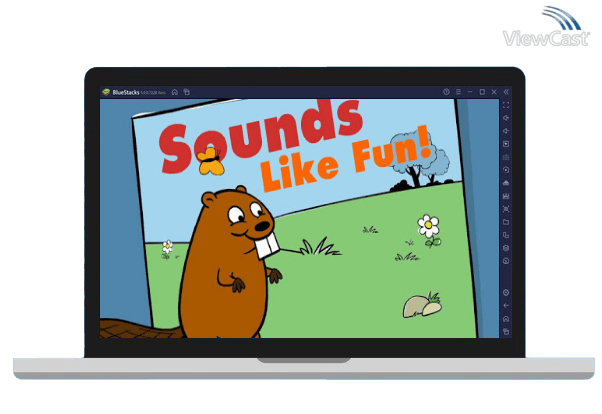
Task: Click the rotate/refresh circular sidebar icon
Action: [x=506, y=261]
